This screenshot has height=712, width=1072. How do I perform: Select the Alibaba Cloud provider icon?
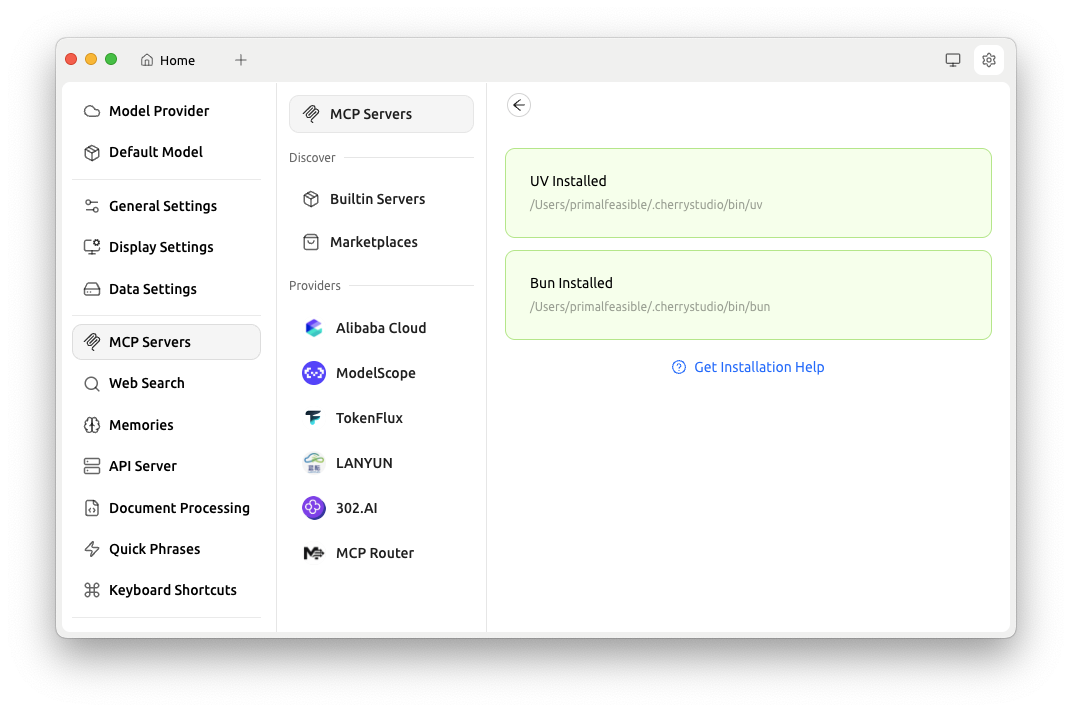click(x=314, y=328)
